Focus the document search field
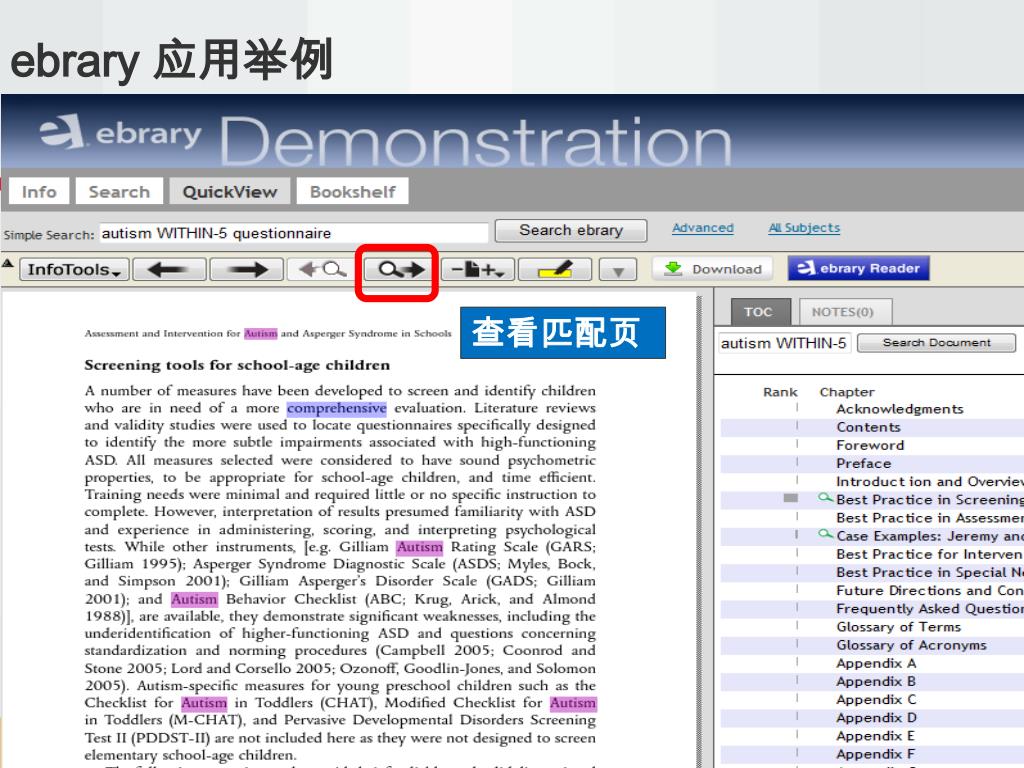Viewport: 1024px width, 768px height. (784, 343)
